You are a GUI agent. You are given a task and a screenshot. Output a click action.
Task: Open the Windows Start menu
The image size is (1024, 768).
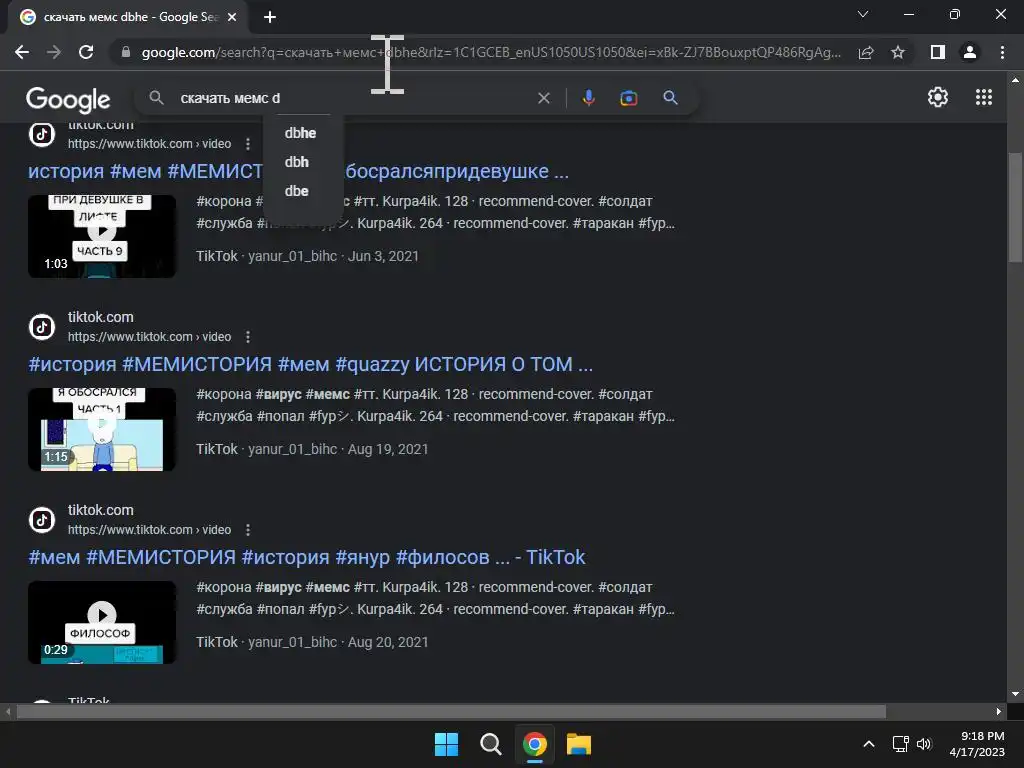(447, 744)
